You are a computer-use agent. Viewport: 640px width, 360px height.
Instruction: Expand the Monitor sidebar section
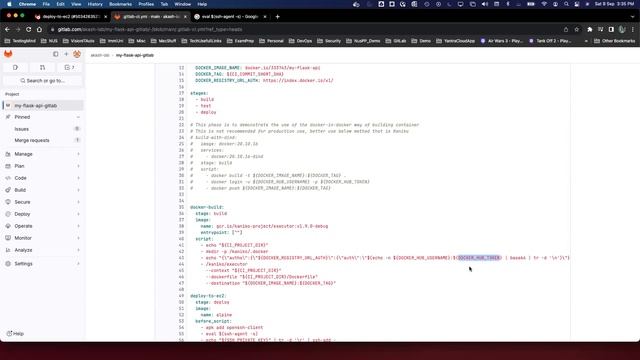(43, 238)
